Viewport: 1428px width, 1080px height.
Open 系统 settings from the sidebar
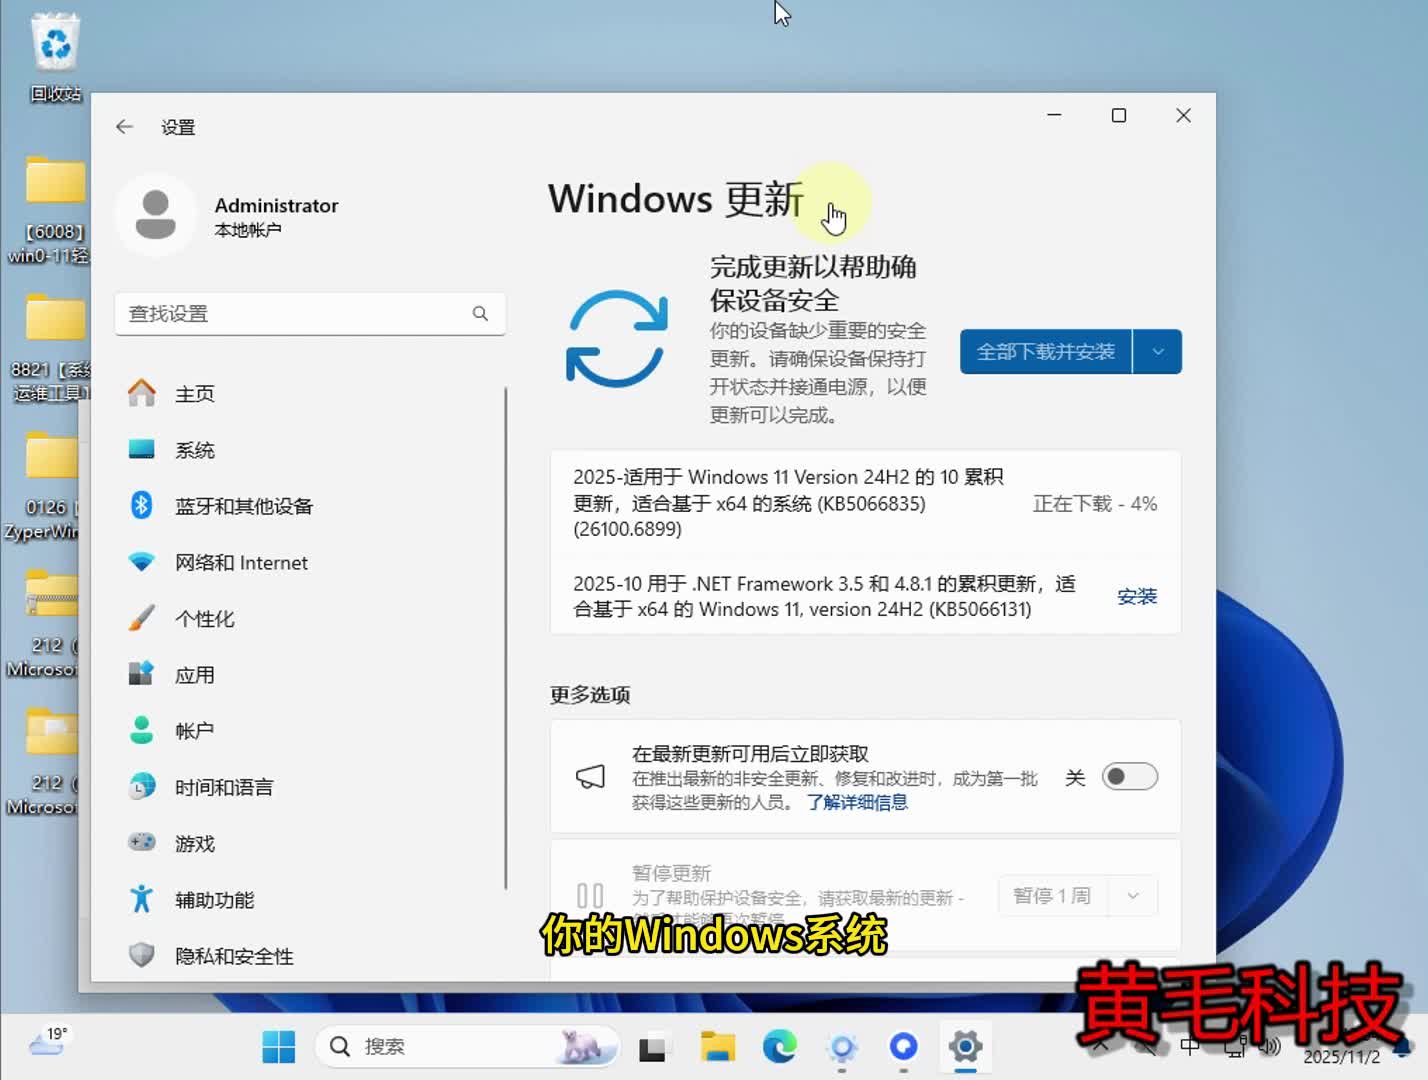pos(196,449)
